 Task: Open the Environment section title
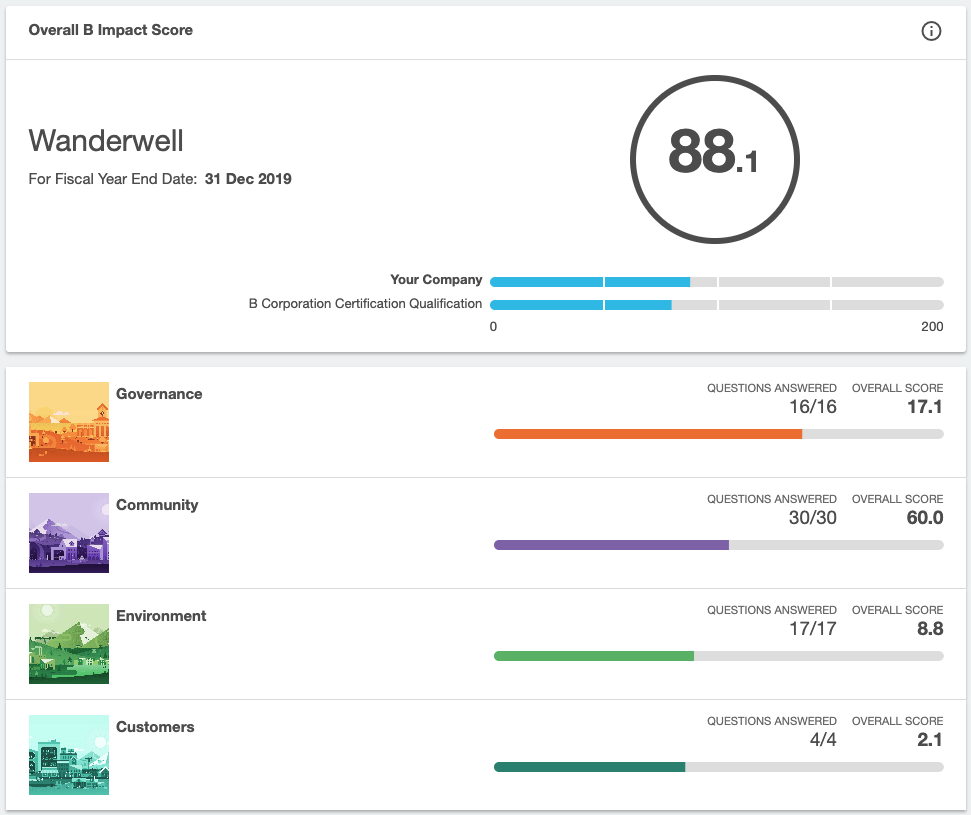tap(161, 616)
